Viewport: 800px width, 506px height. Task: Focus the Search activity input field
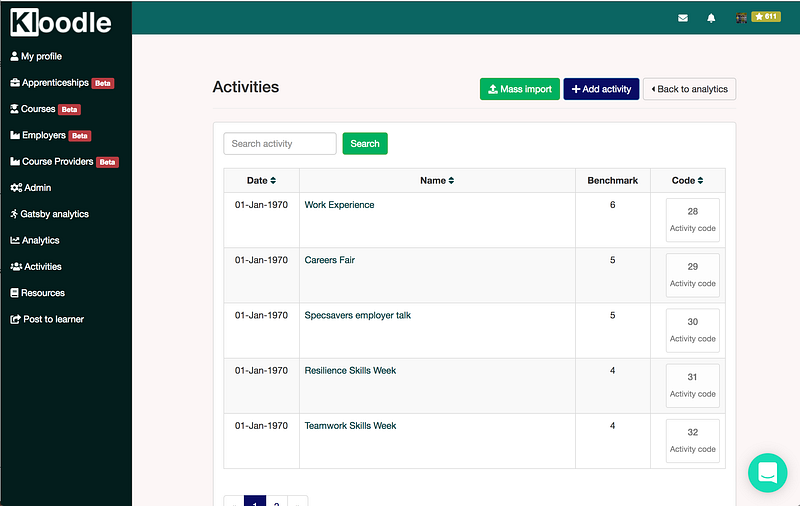click(x=280, y=143)
